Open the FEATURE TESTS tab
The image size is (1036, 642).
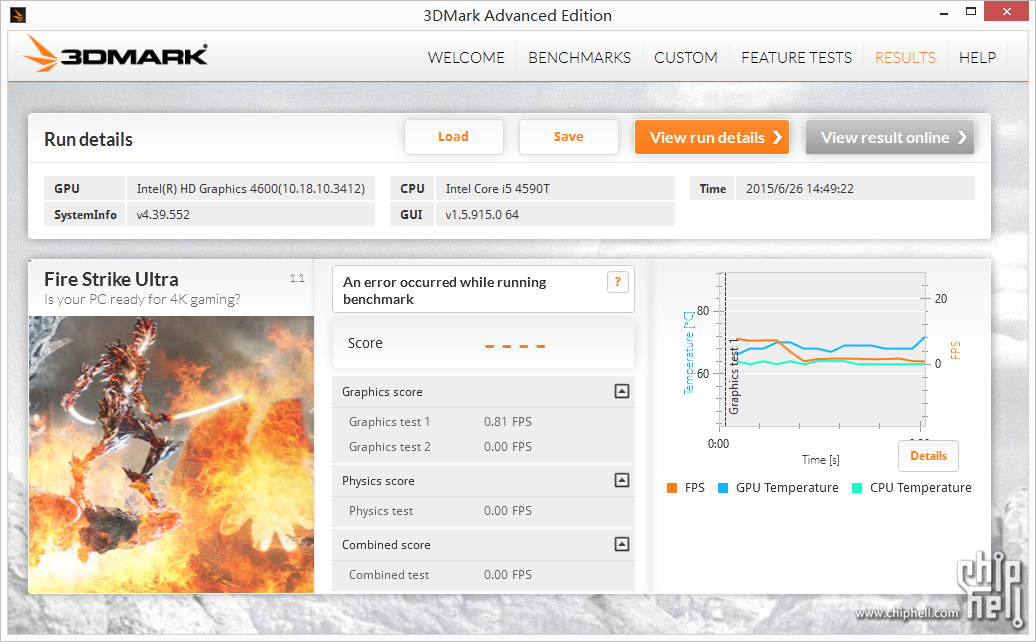[x=796, y=57]
